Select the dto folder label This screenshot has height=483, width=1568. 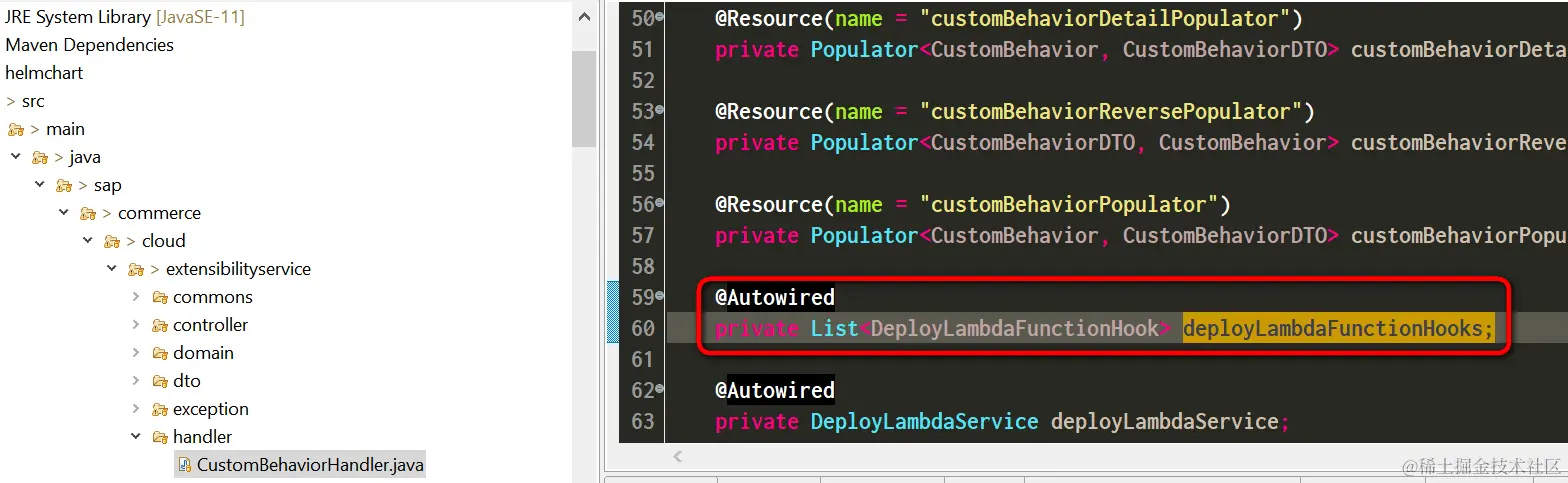(x=187, y=381)
